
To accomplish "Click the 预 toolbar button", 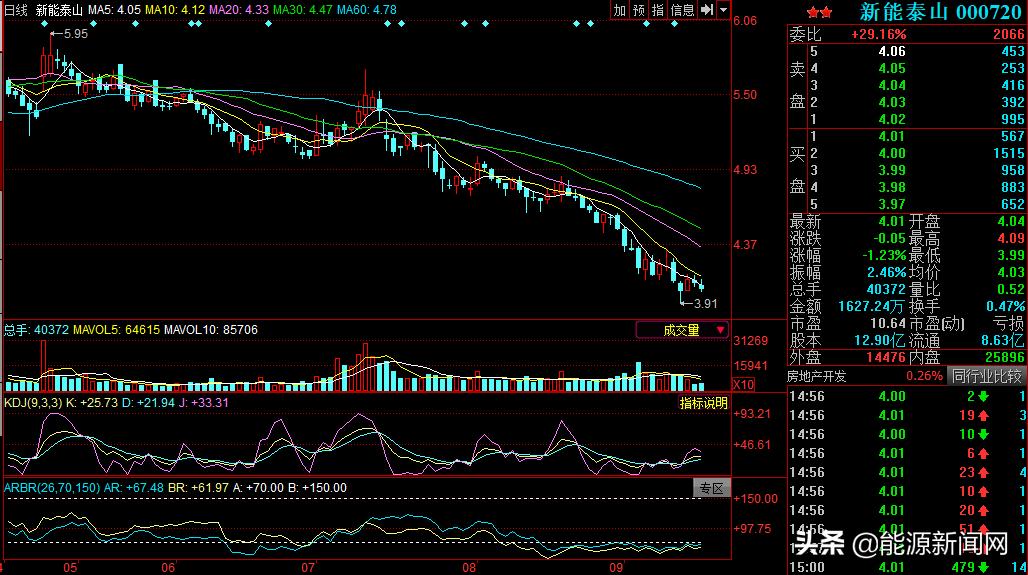I will tap(639, 10).
